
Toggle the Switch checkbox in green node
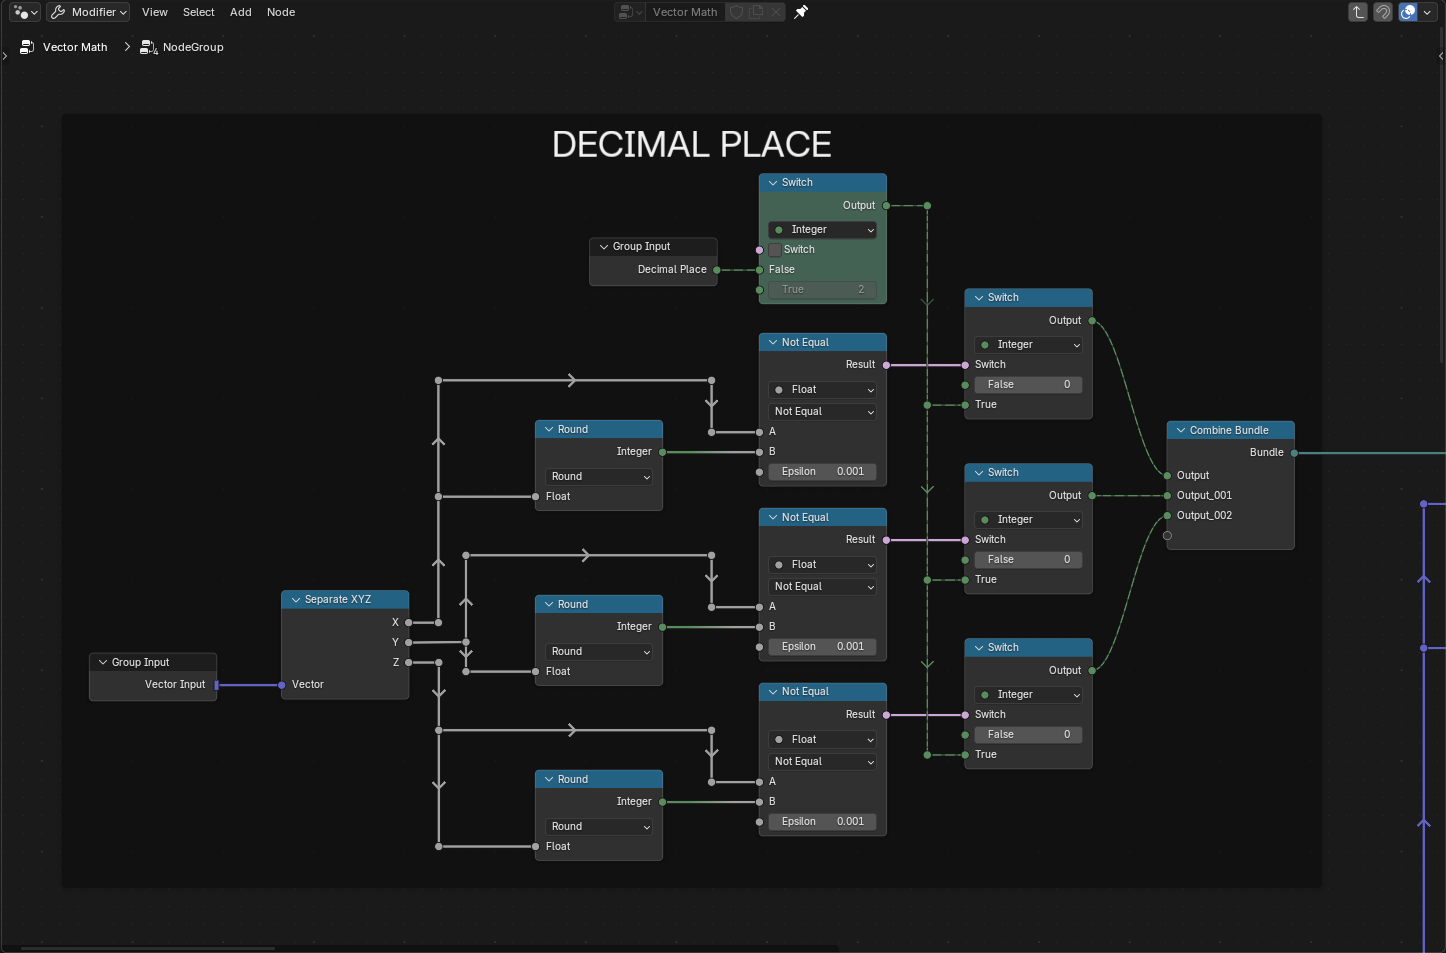(x=775, y=249)
